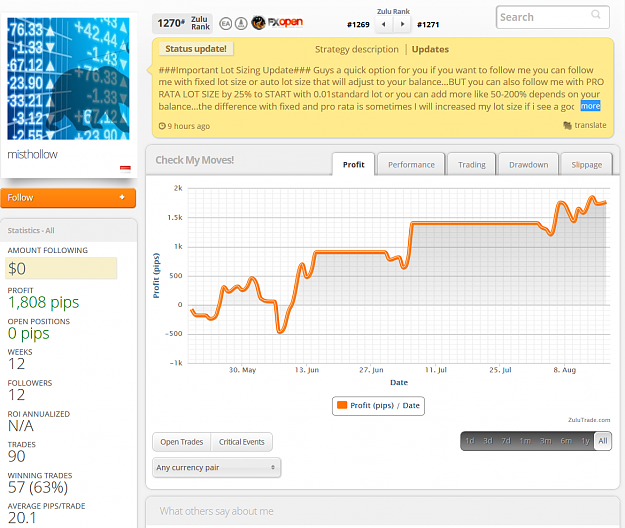Screen dimensions: 625x528
Task: Switch to the Trading tab
Action: [x=472, y=165]
